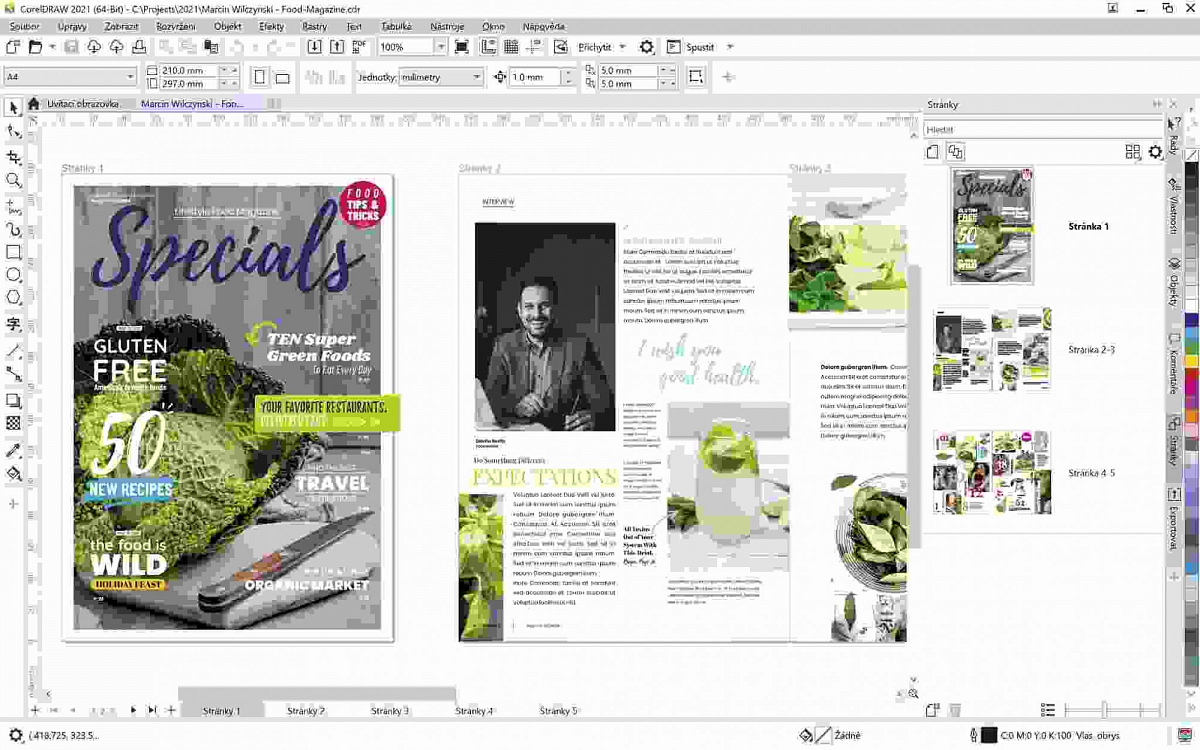Image resolution: width=1200 pixels, height=750 pixels.
Task: Select the Pick tool in the toolbox
Action: tap(14, 107)
